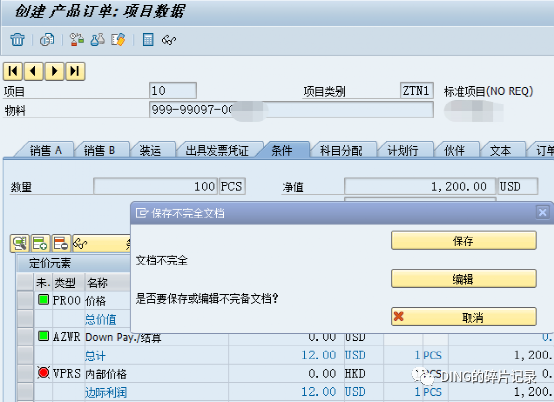Select the VPRS row selector box
Viewport: 554px width, 402px height.
point(25,373)
